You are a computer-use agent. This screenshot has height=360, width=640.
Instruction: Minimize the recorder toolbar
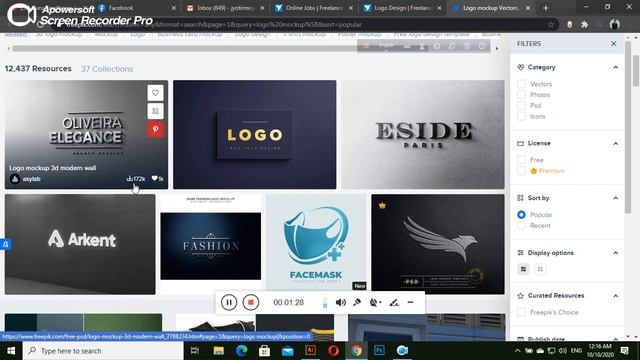coord(411,302)
